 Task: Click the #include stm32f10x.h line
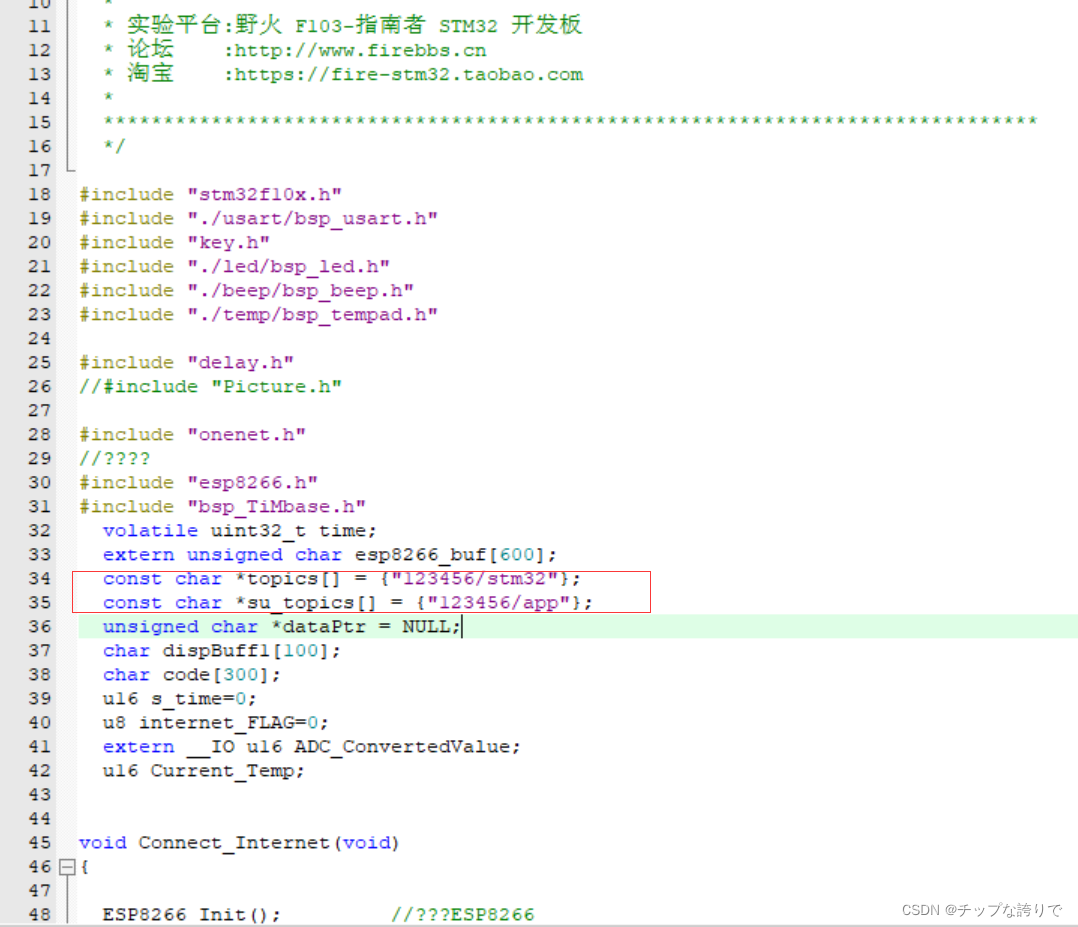point(210,194)
